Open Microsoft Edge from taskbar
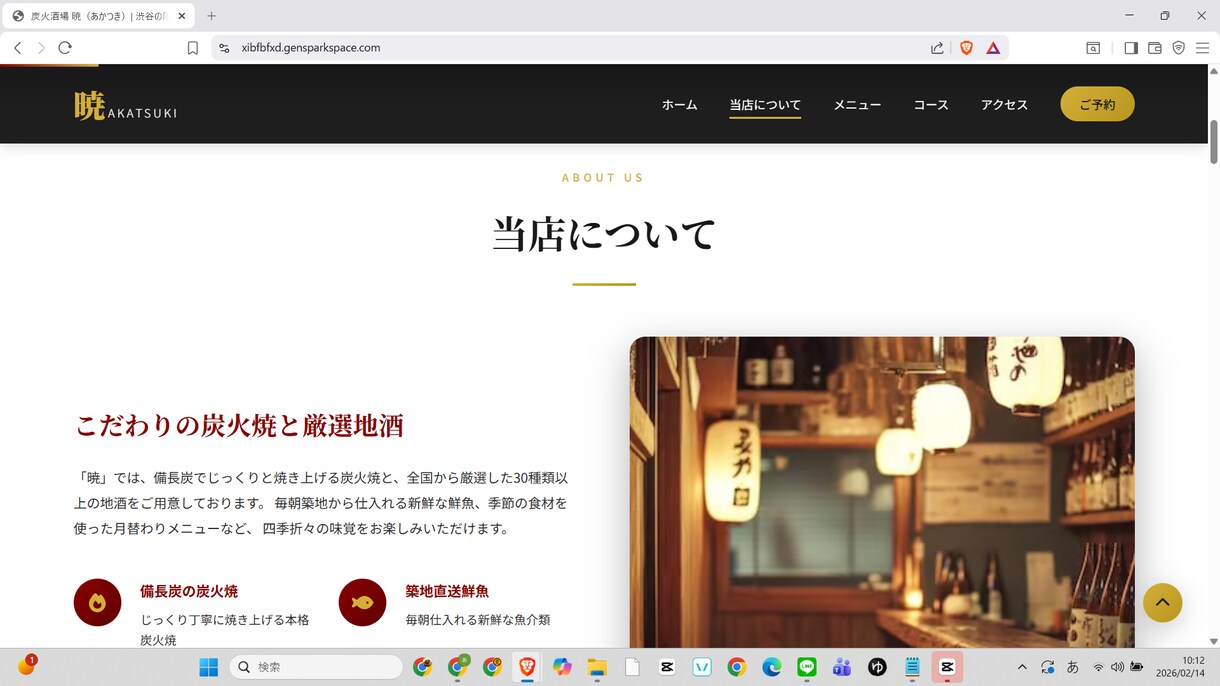The height and width of the screenshot is (686, 1220). point(772,667)
